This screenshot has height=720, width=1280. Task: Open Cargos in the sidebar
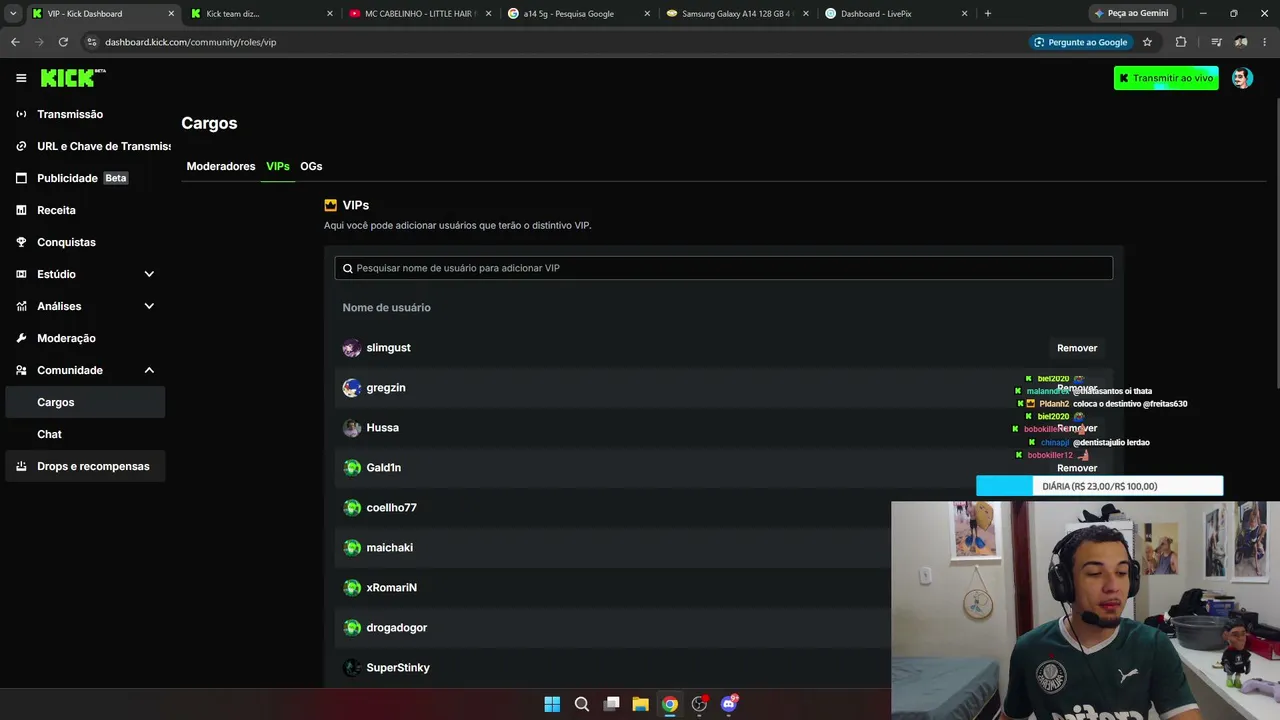tap(85, 402)
